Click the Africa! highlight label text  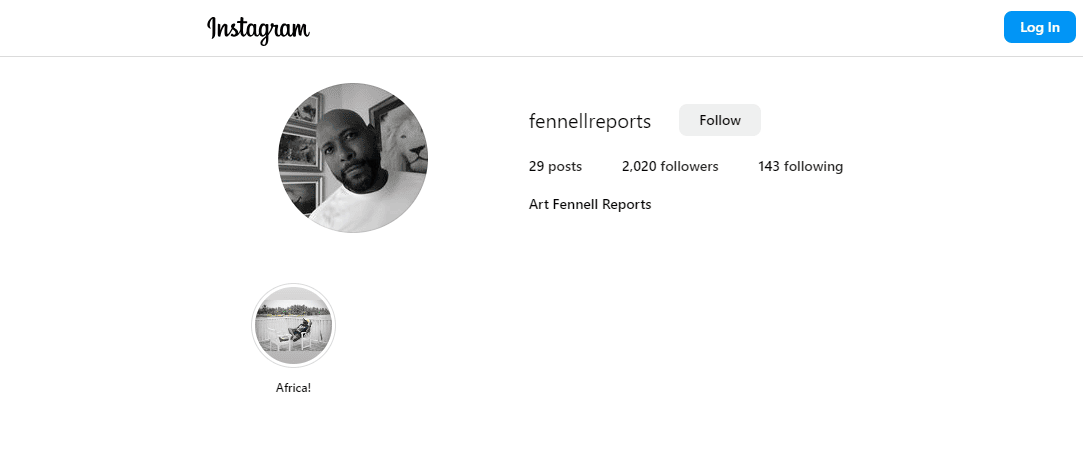[x=294, y=388]
